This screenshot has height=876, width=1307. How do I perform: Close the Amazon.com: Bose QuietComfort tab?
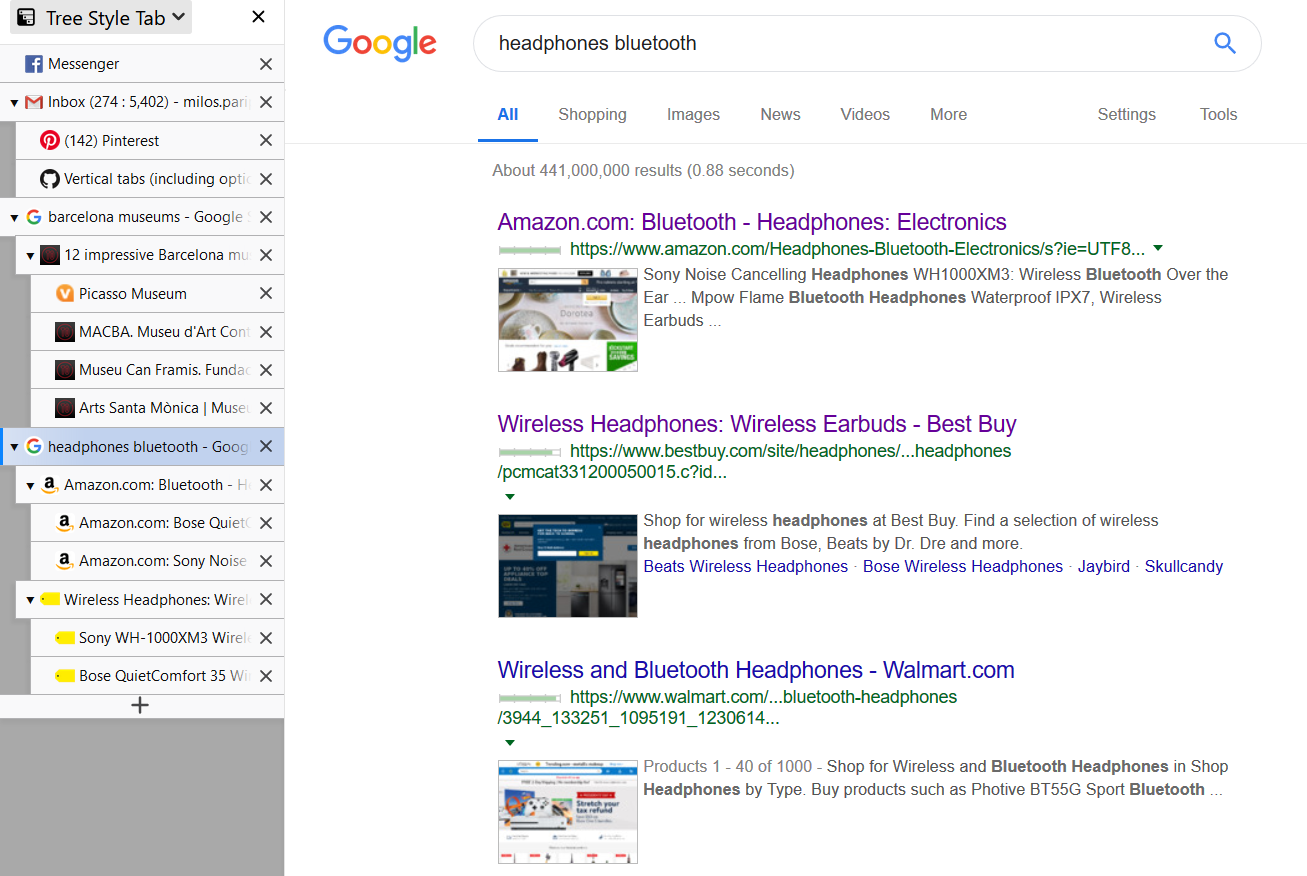pyautogui.click(x=266, y=523)
